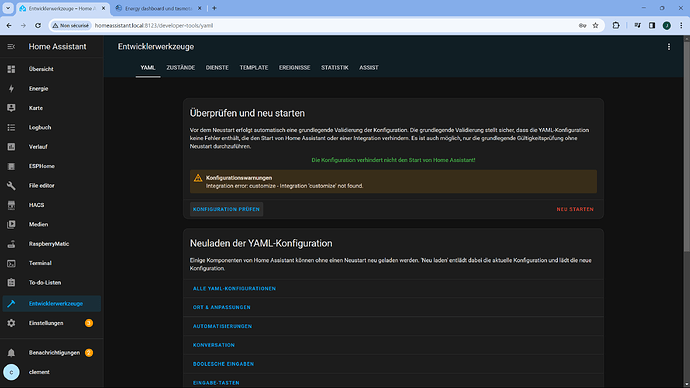Click KONFIGURATION PRÜFEN button

(226, 209)
